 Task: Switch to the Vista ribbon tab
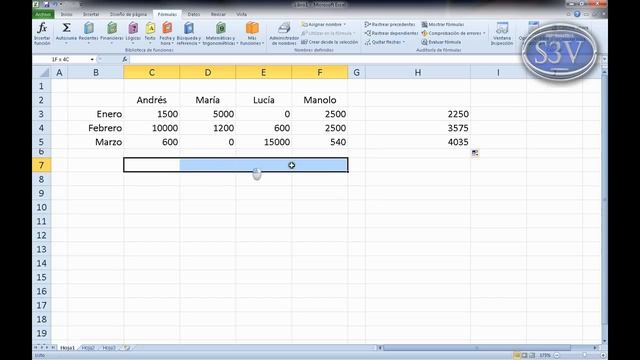(x=242, y=14)
